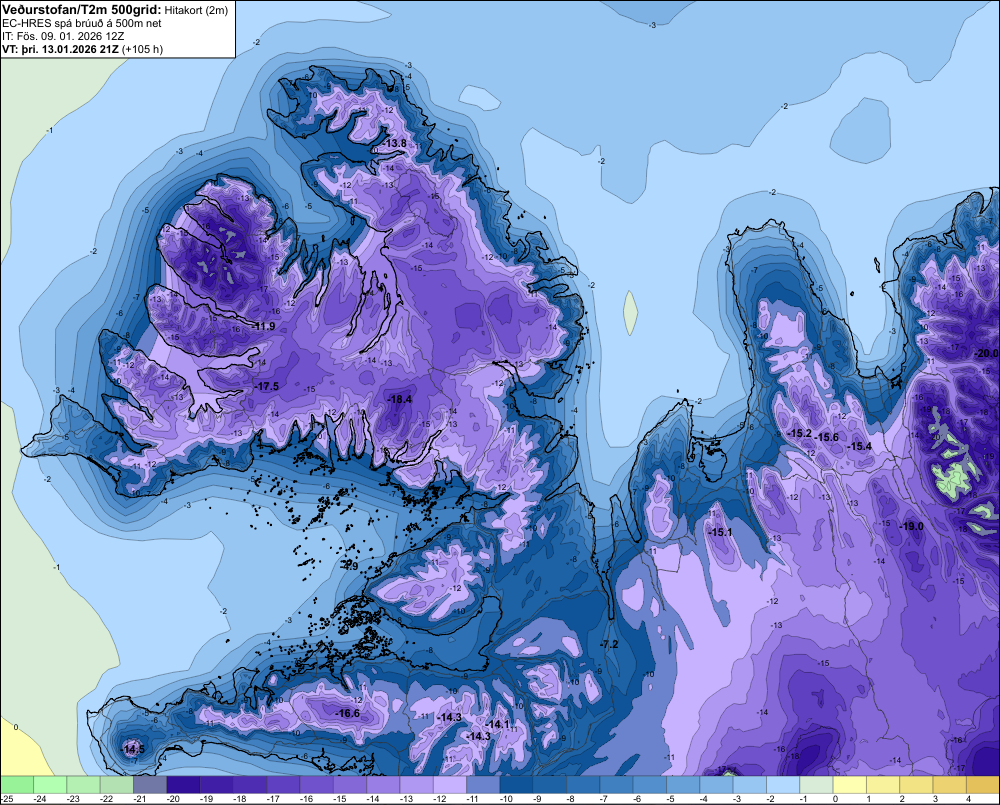Click the dark blue legend swatch labeled -10

click(517, 785)
